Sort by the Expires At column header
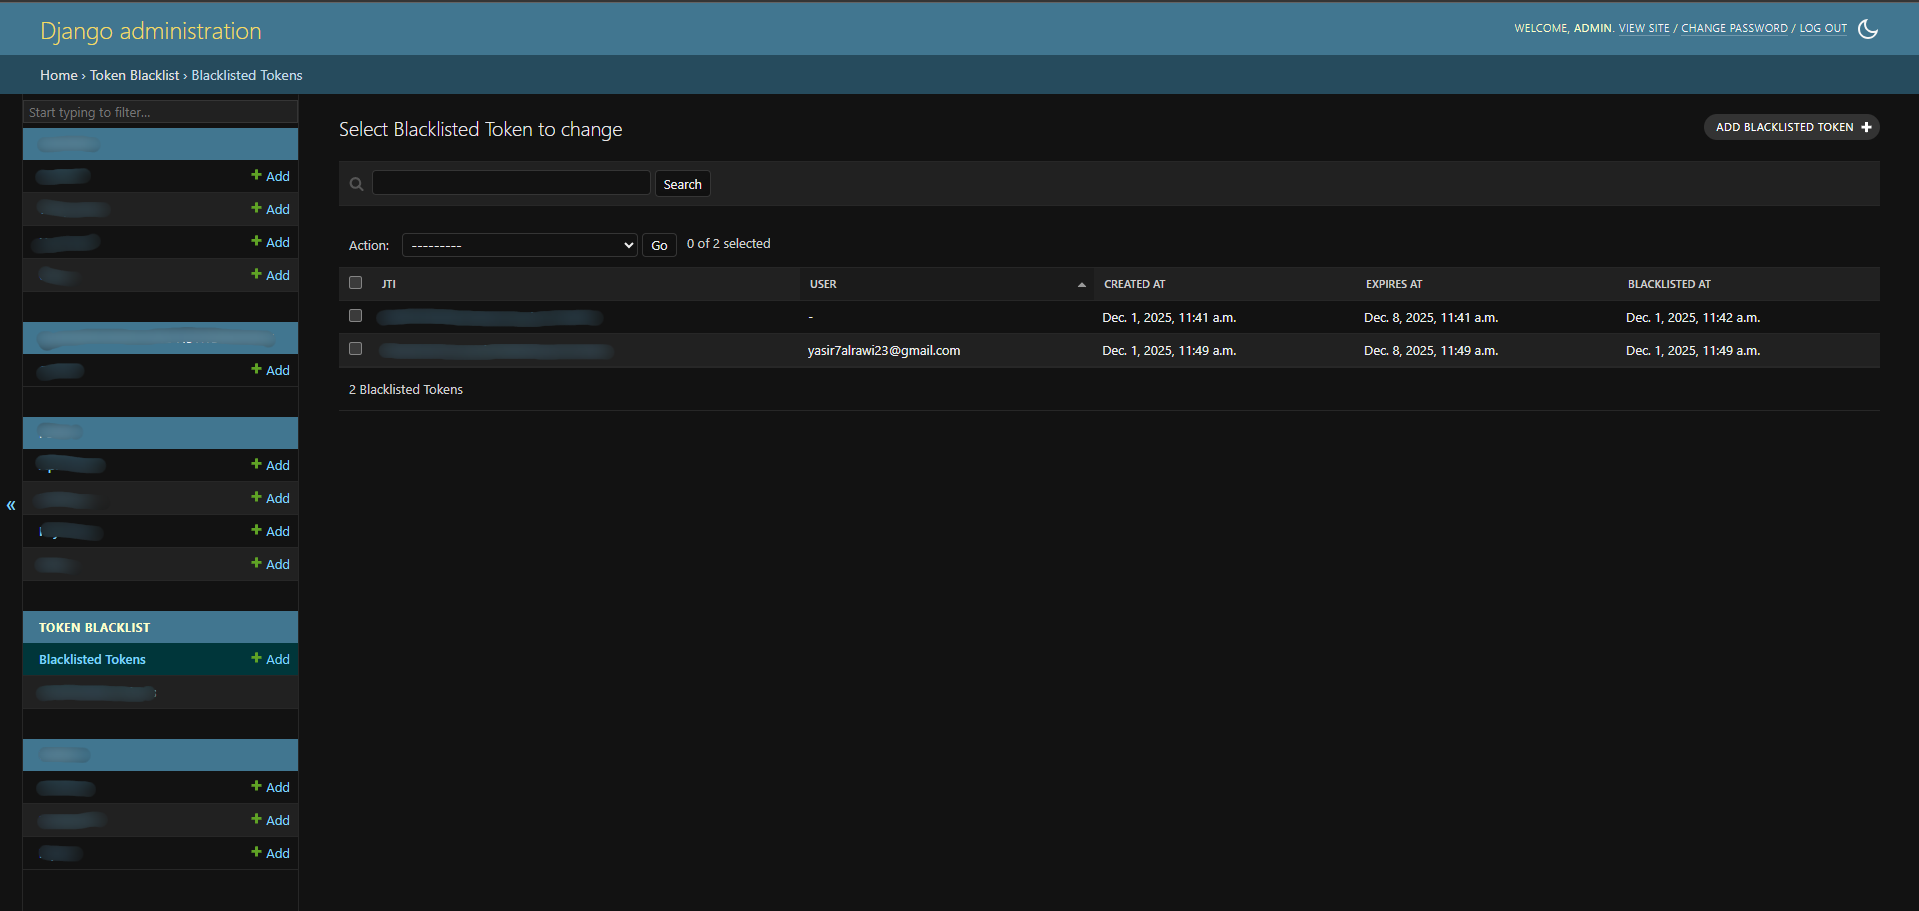 (1394, 285)
